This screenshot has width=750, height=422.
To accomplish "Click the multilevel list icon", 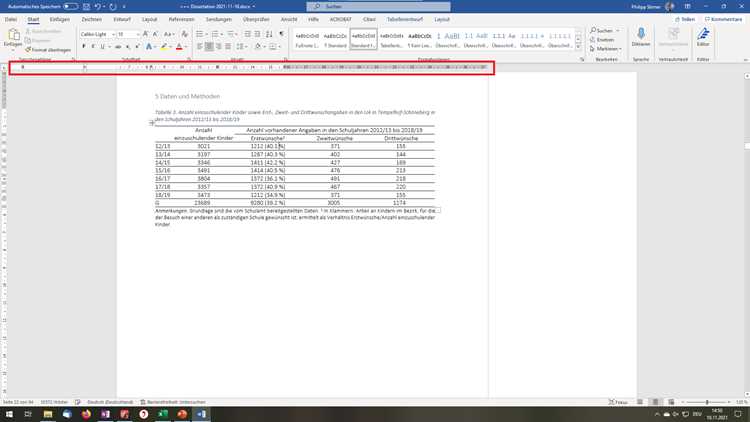I will 231,34.
